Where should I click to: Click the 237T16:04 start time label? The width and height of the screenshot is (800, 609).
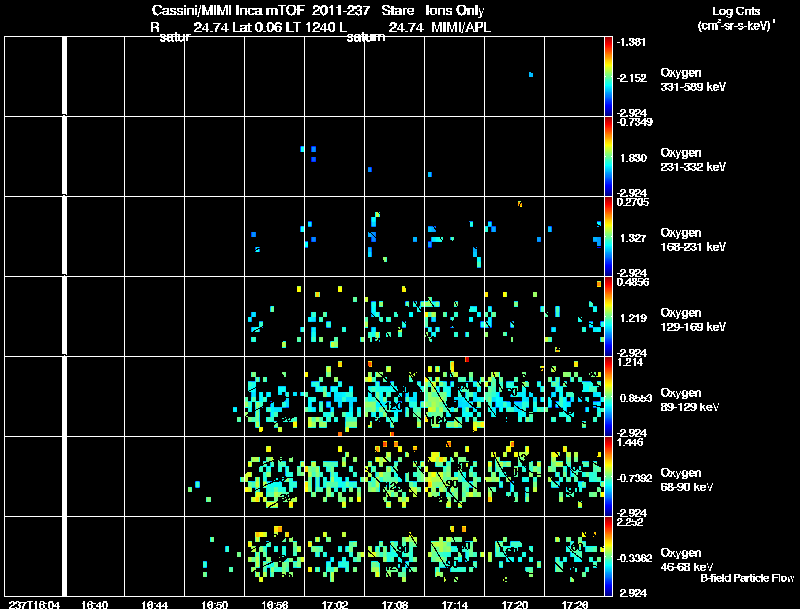tap(35, 604)
